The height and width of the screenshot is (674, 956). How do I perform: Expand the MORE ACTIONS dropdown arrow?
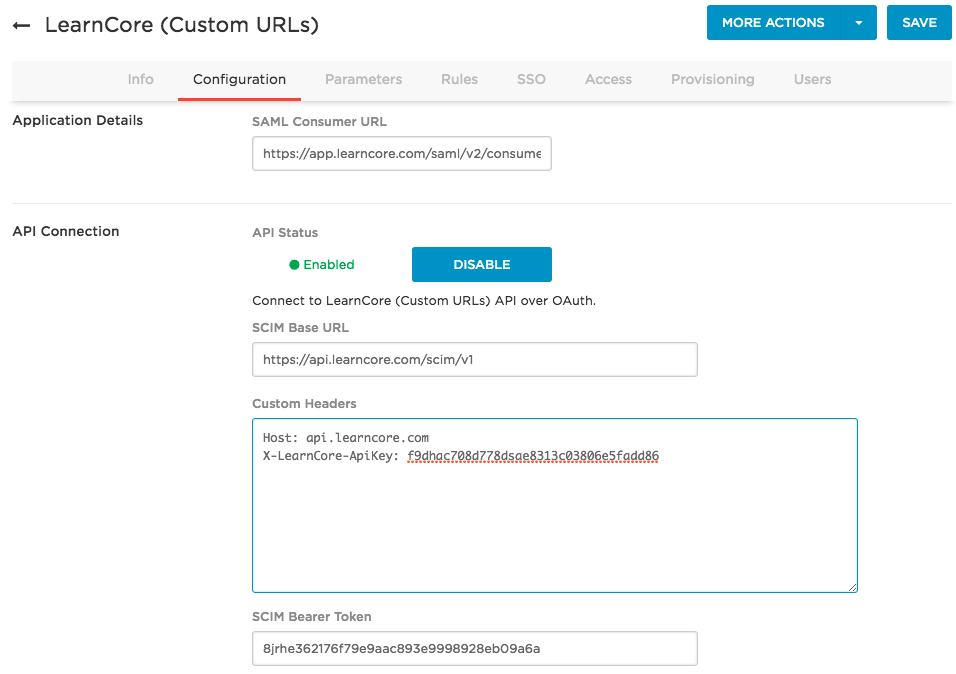[859, 23]
